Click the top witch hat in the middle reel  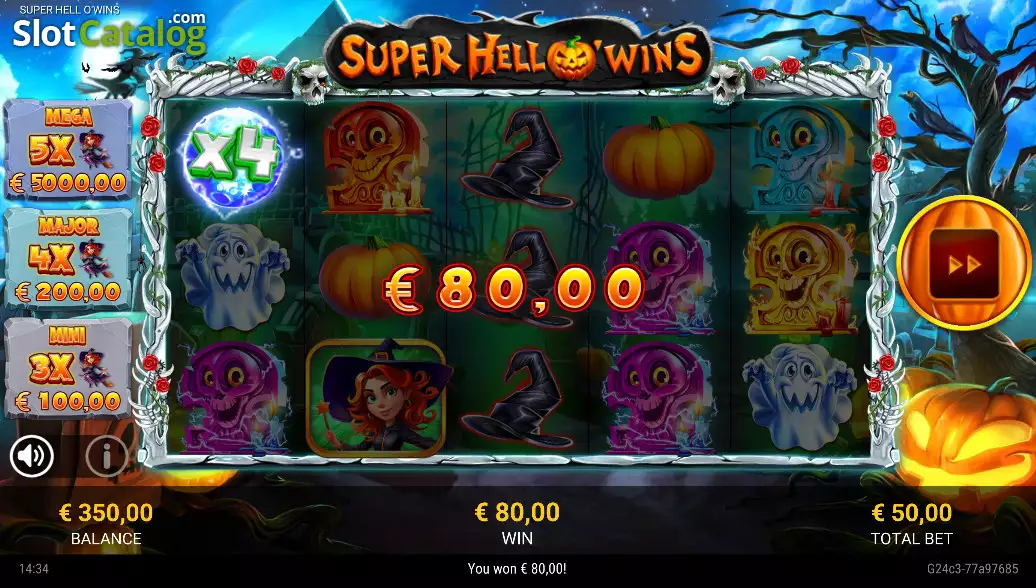pos(517,159)
